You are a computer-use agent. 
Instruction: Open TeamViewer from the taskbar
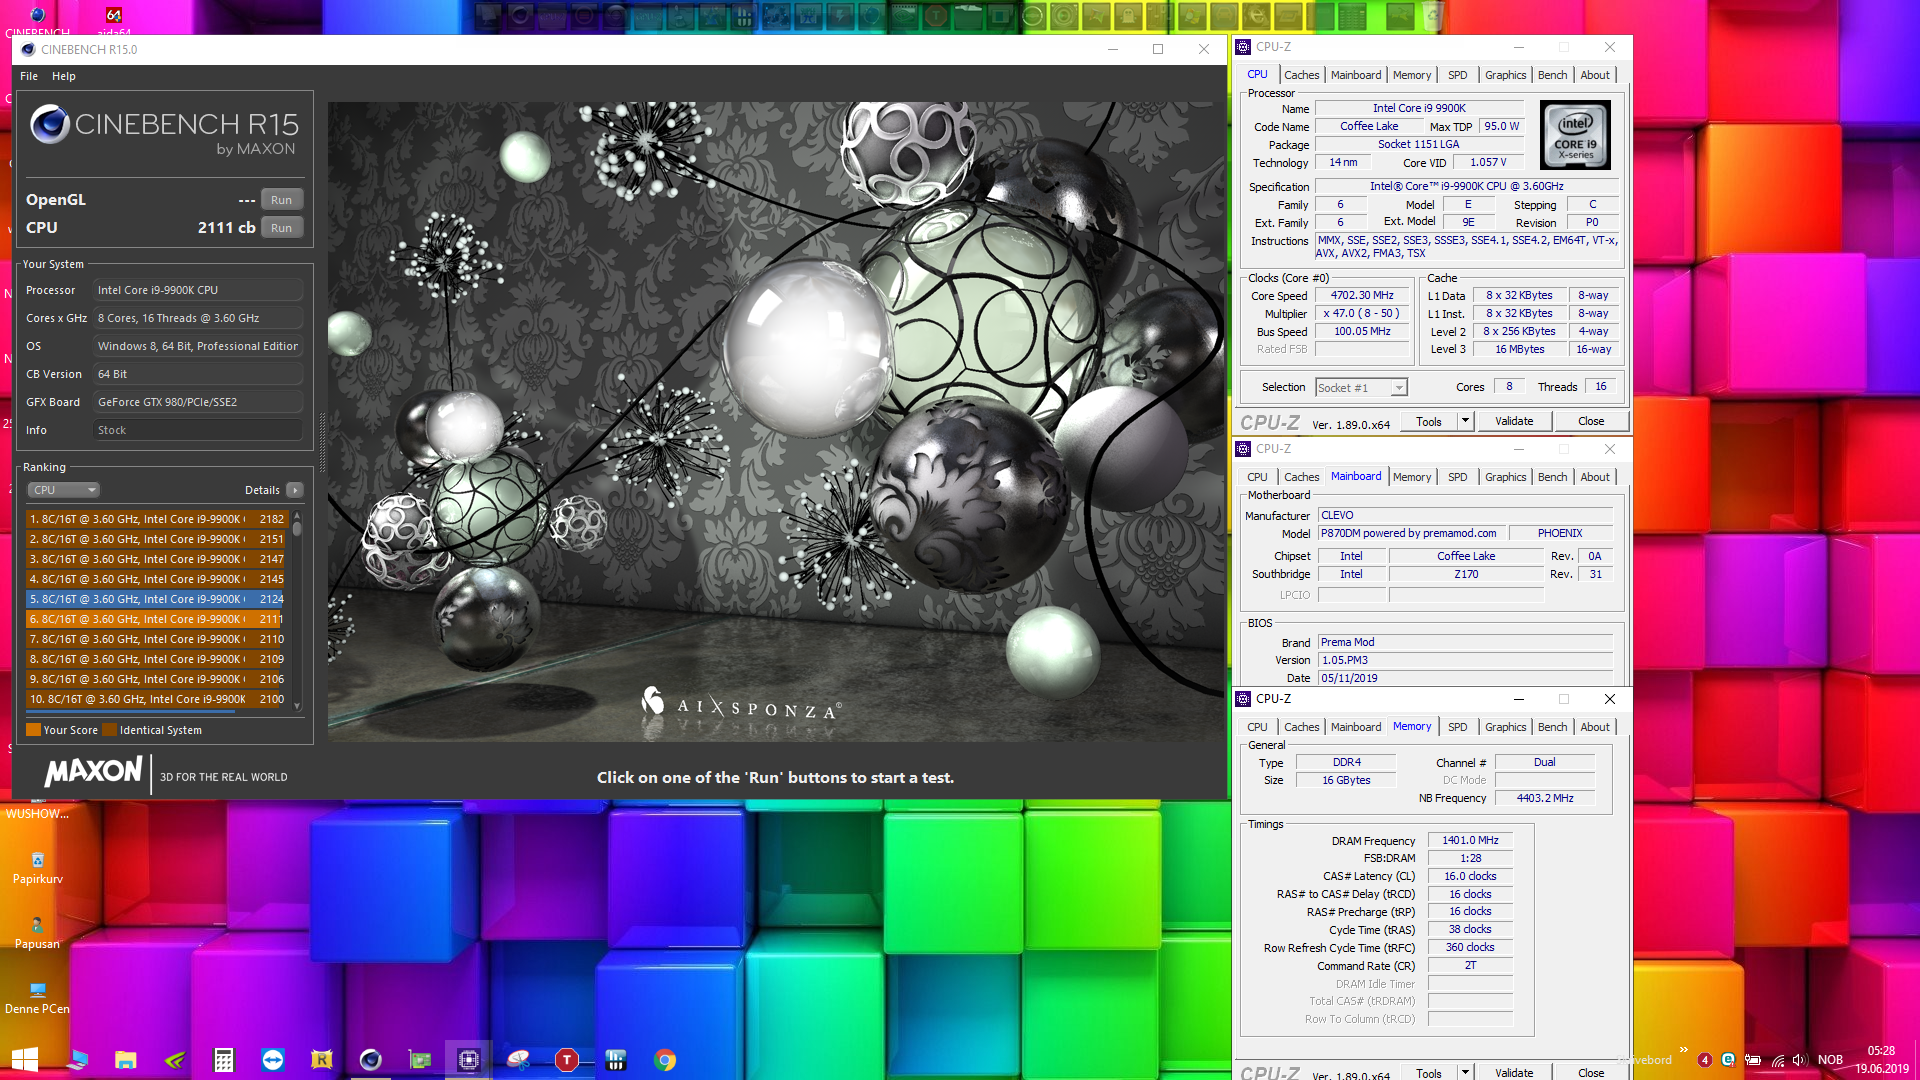[x=273, y=1060]
